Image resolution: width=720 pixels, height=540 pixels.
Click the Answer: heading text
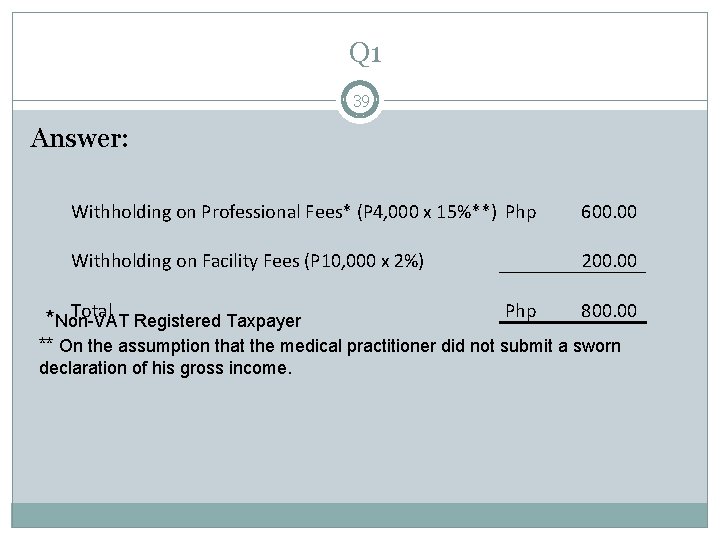coord(79,138)
